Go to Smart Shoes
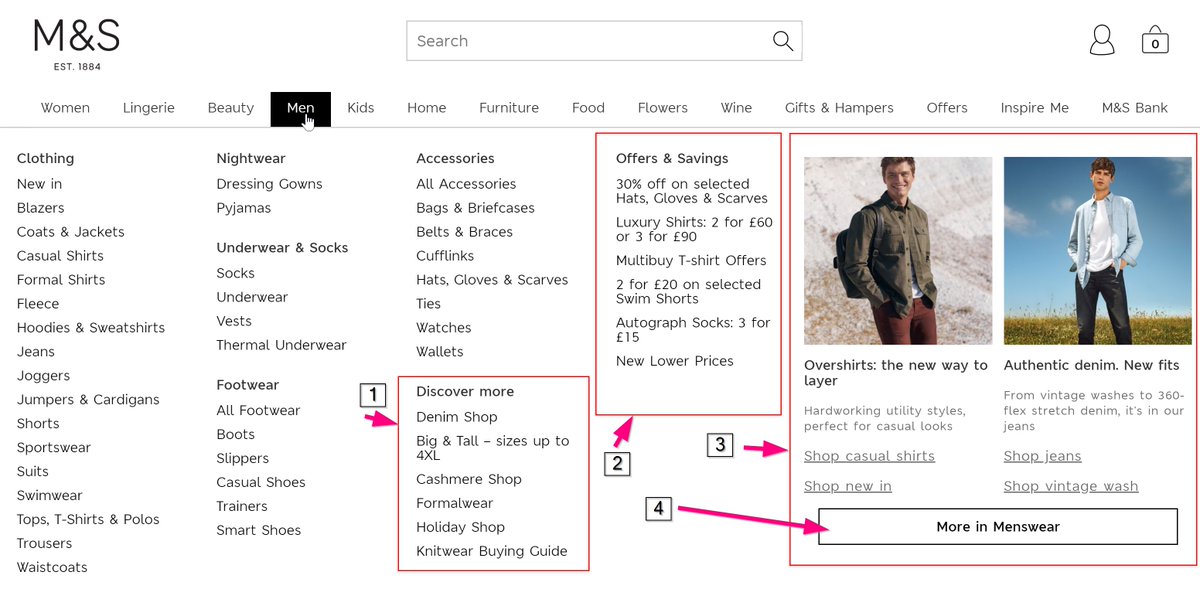Viewport: 1200px width, 589px height. click(x=259, y=530)
